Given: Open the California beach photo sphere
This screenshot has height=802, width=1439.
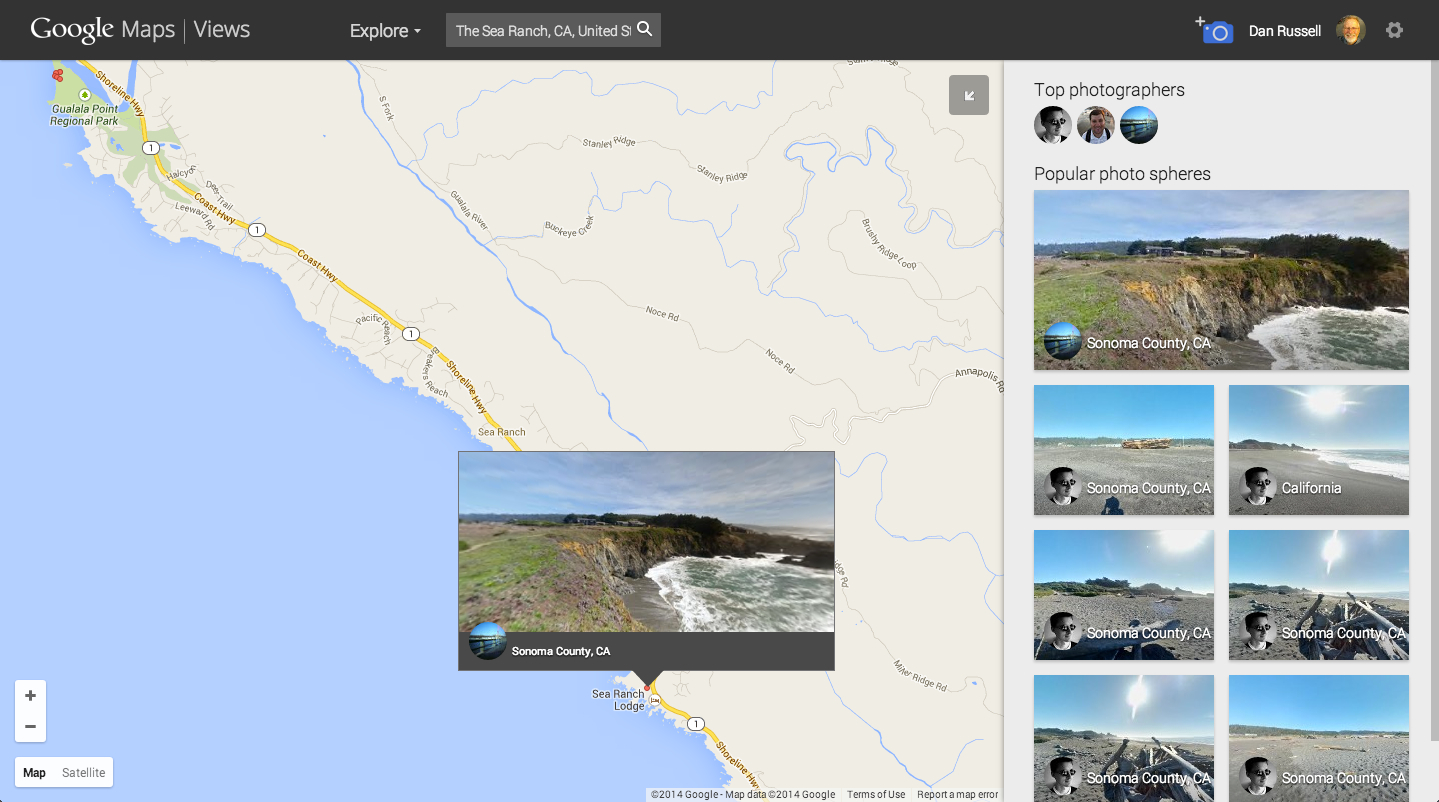Looking at the screenshot, I should [x=1319, y=450].
